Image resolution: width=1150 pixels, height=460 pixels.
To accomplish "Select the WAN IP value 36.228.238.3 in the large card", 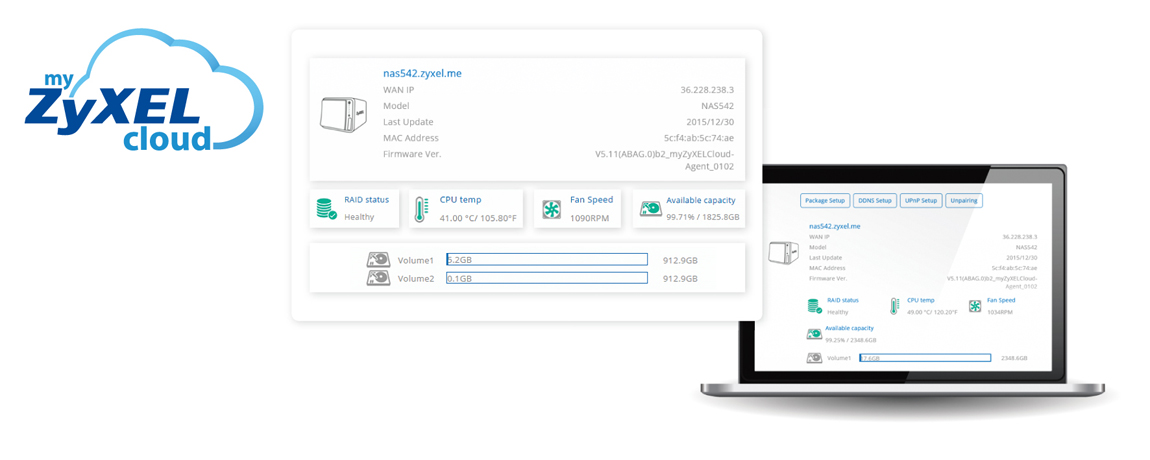I will (708, 90).
